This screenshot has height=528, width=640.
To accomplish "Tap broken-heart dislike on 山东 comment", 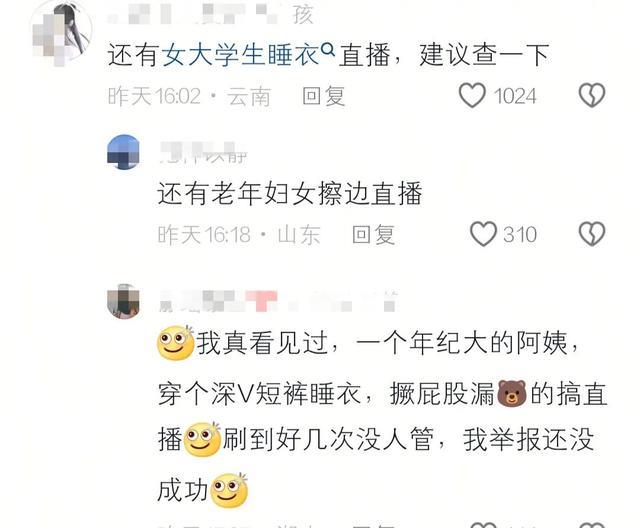I will click(592, 234).
